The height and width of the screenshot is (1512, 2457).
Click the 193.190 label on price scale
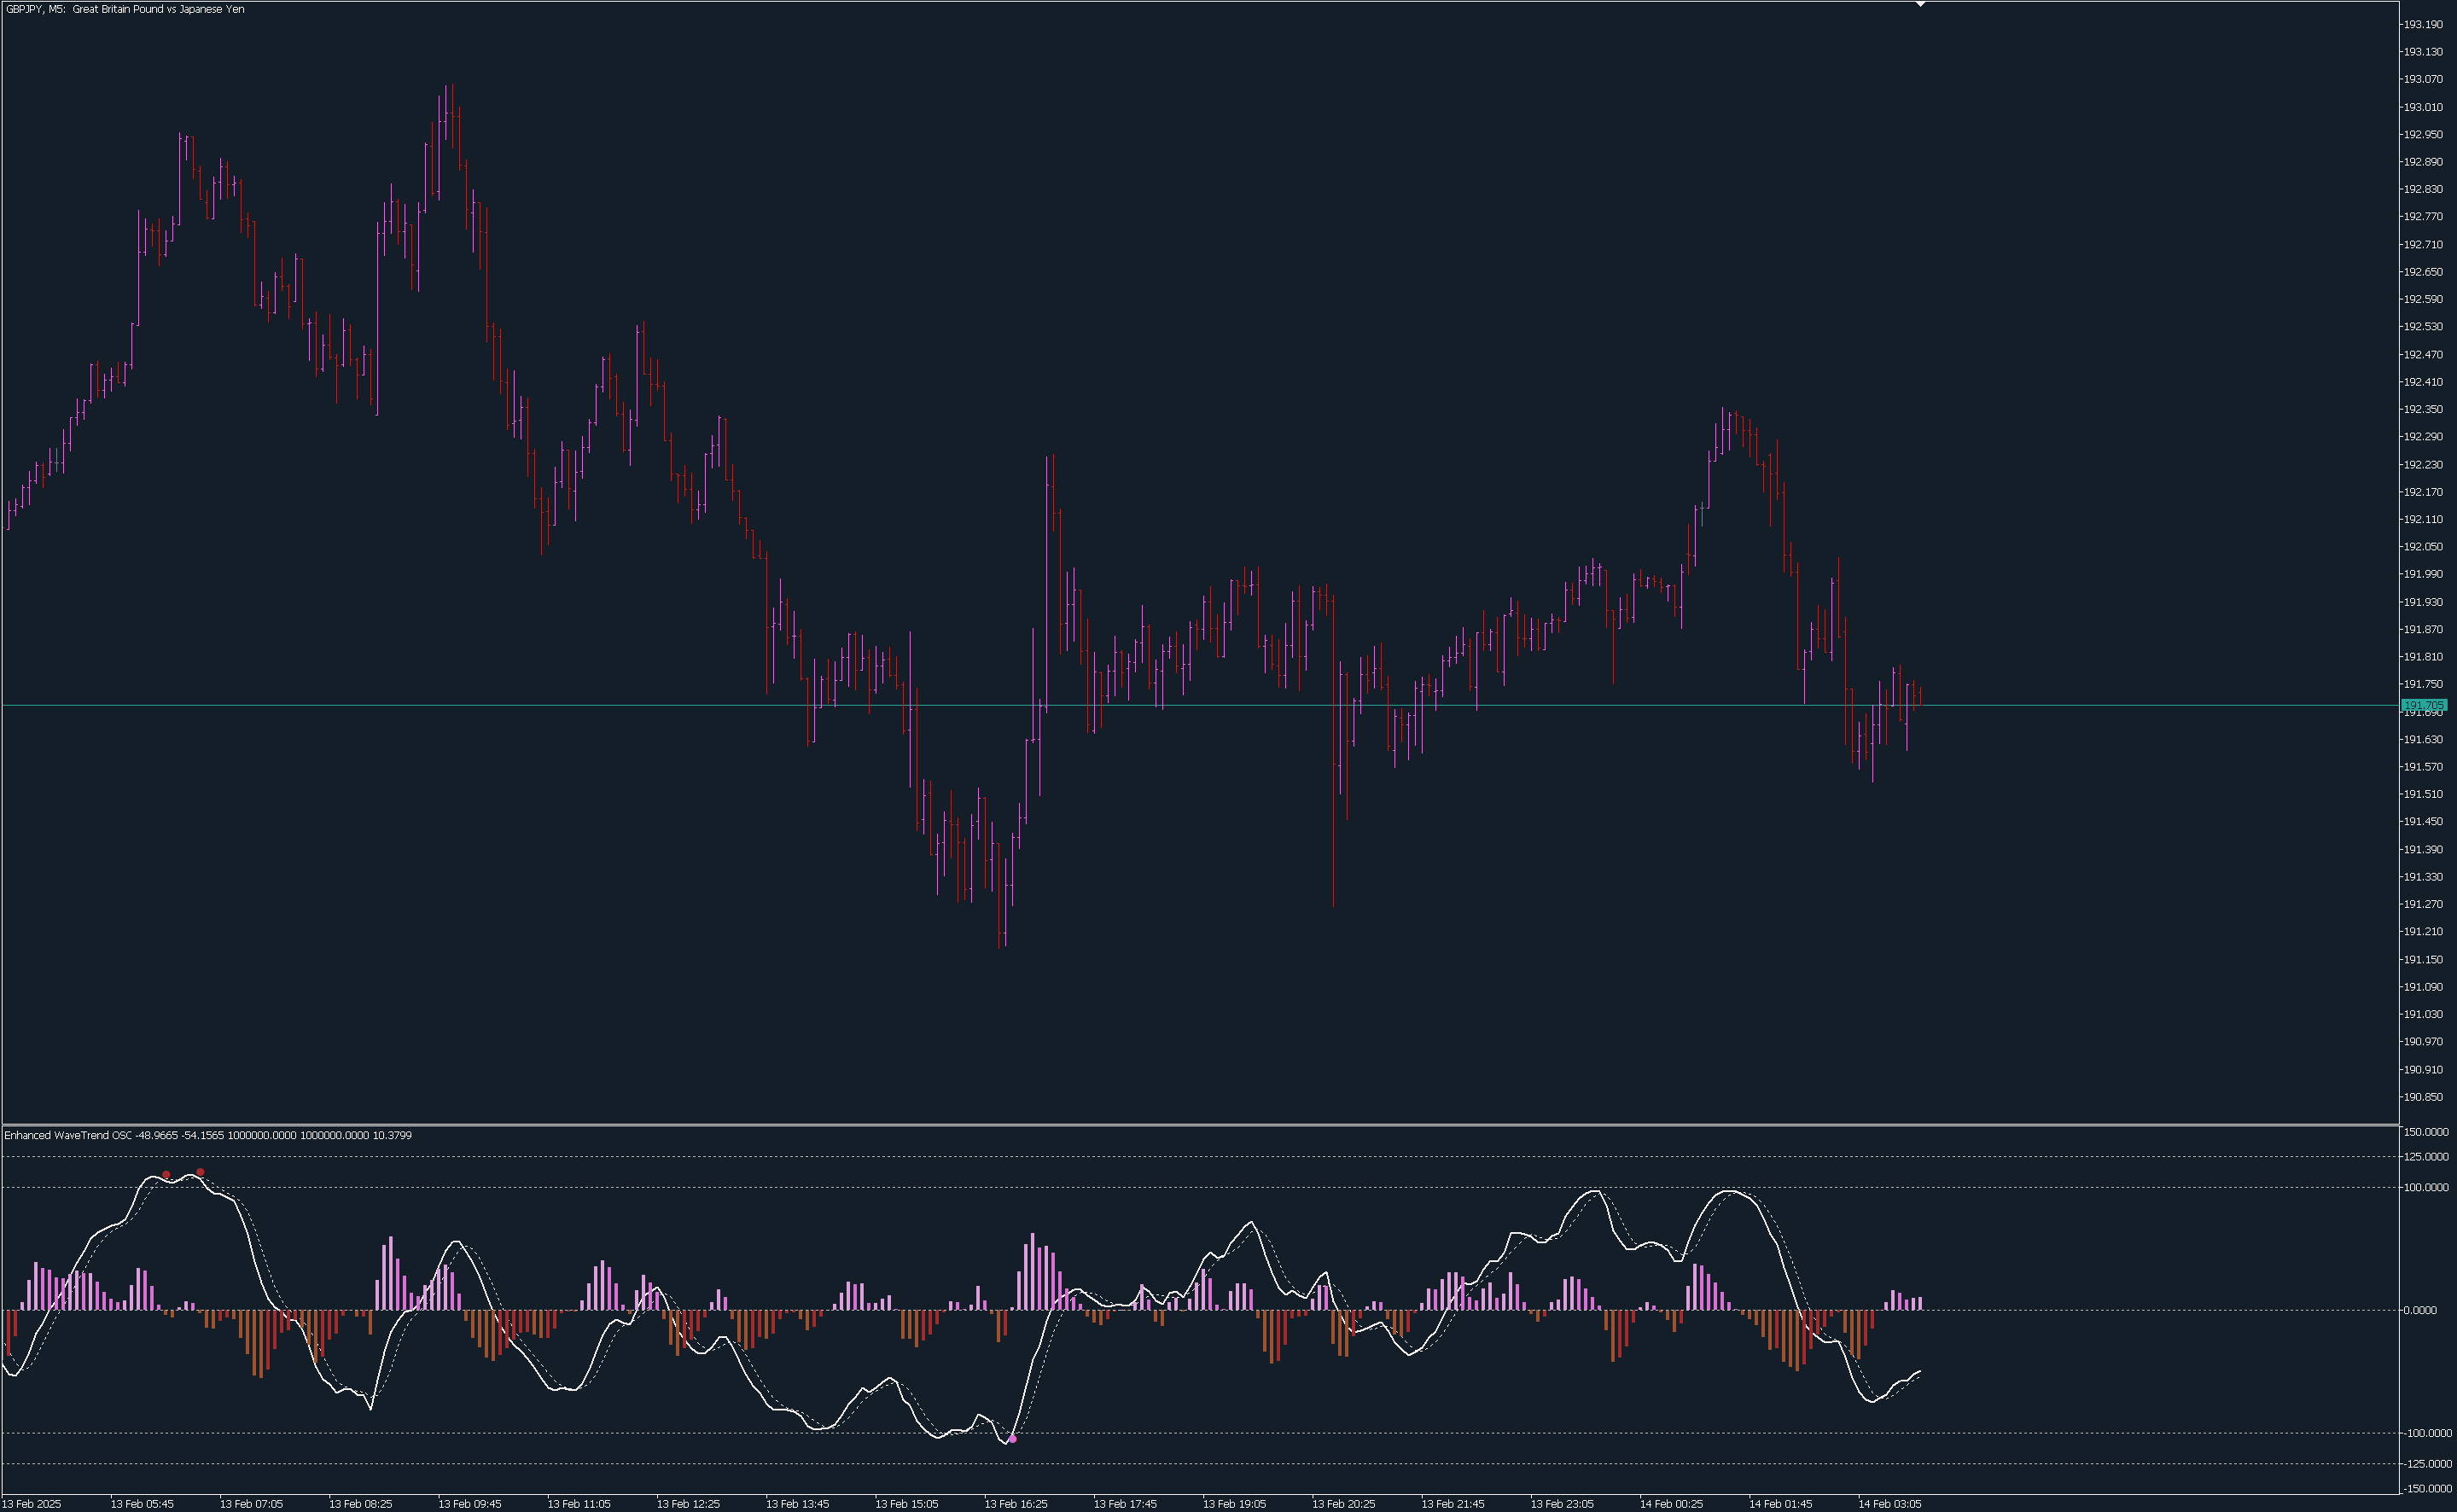[2423, 24]
